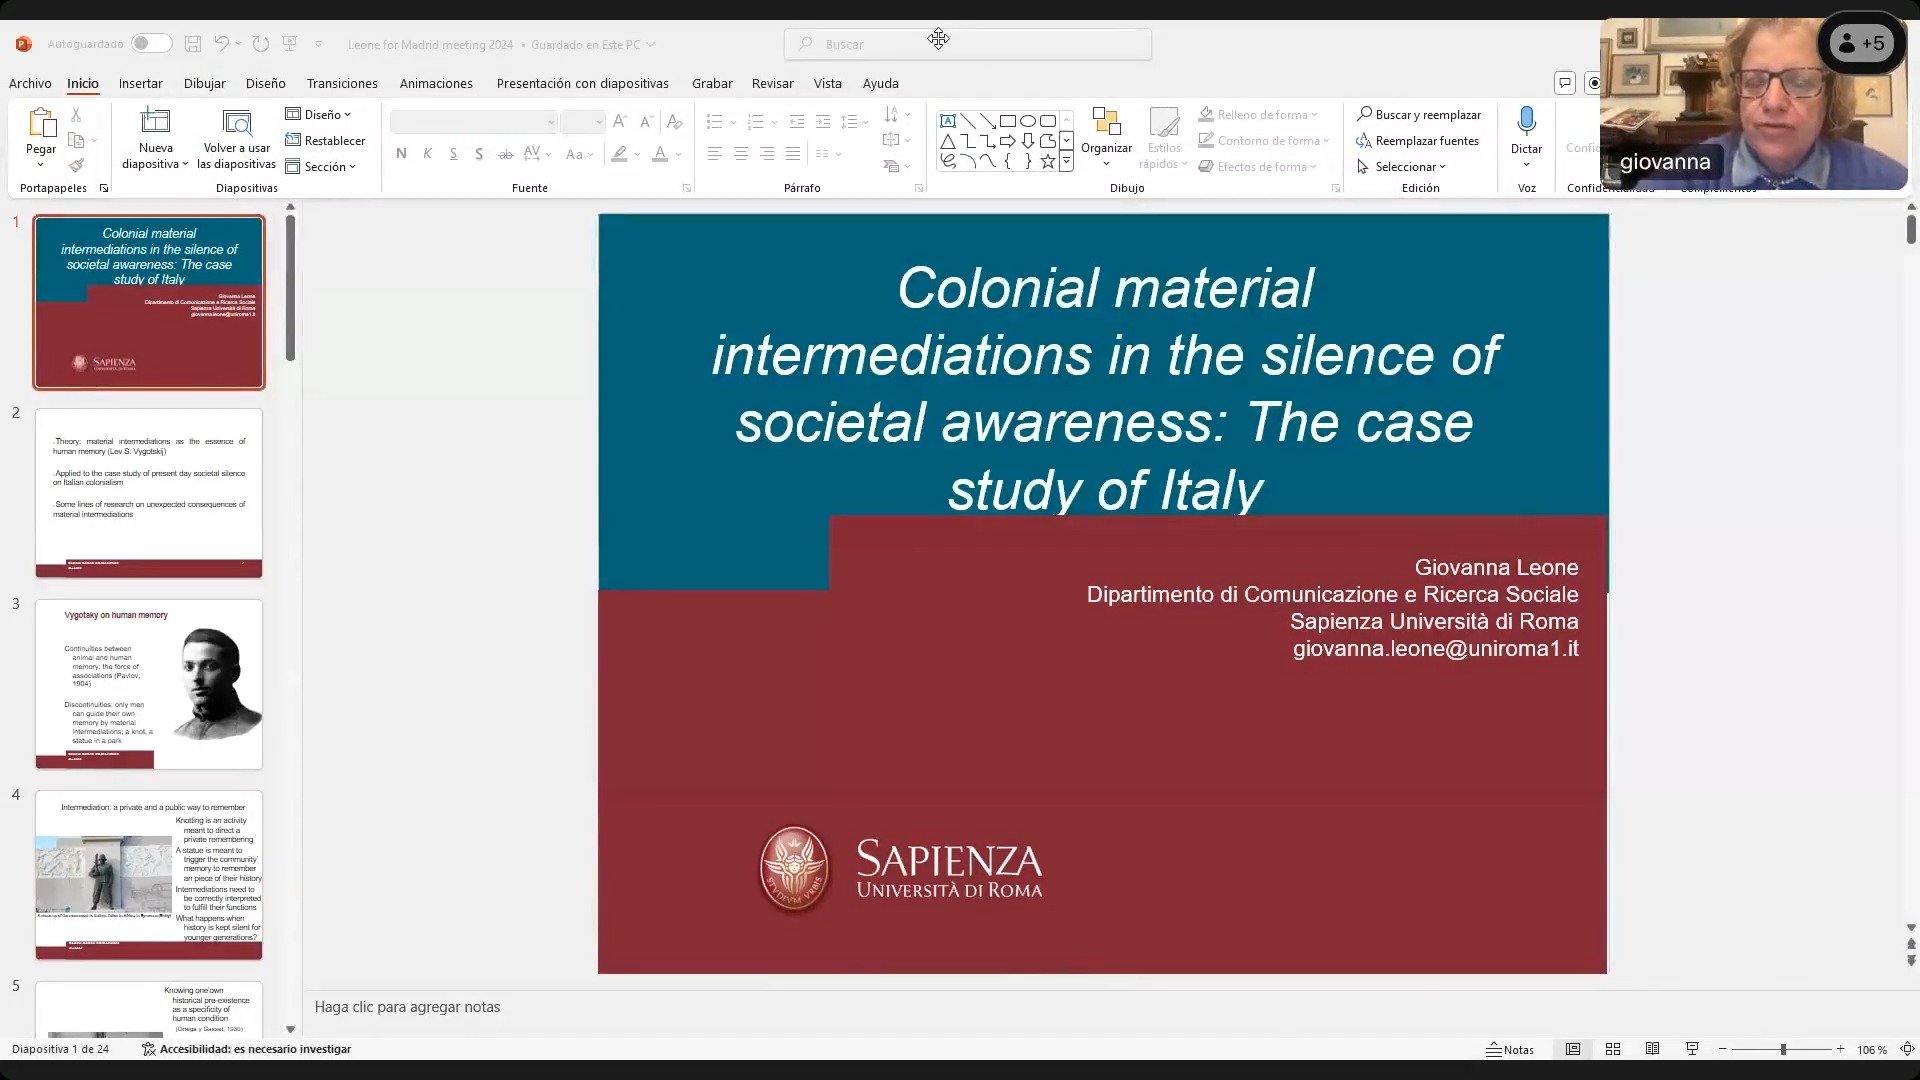
Task: Click the Cut scissors icon
Action: coord(76,115)
